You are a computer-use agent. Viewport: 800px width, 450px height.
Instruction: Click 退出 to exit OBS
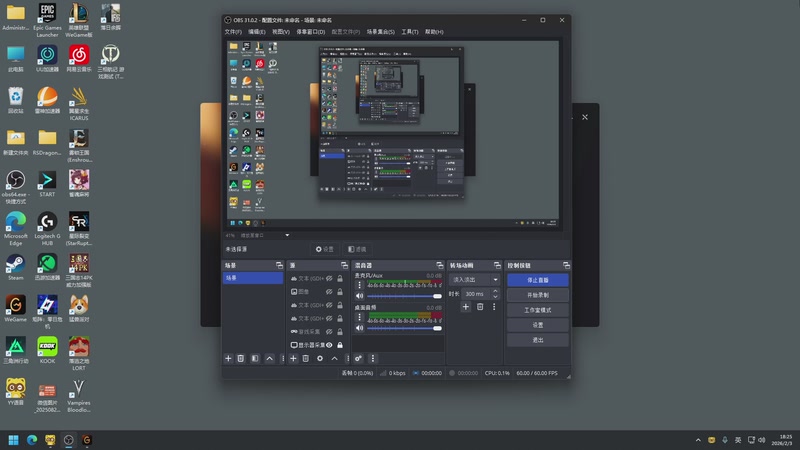click(538, 340)
